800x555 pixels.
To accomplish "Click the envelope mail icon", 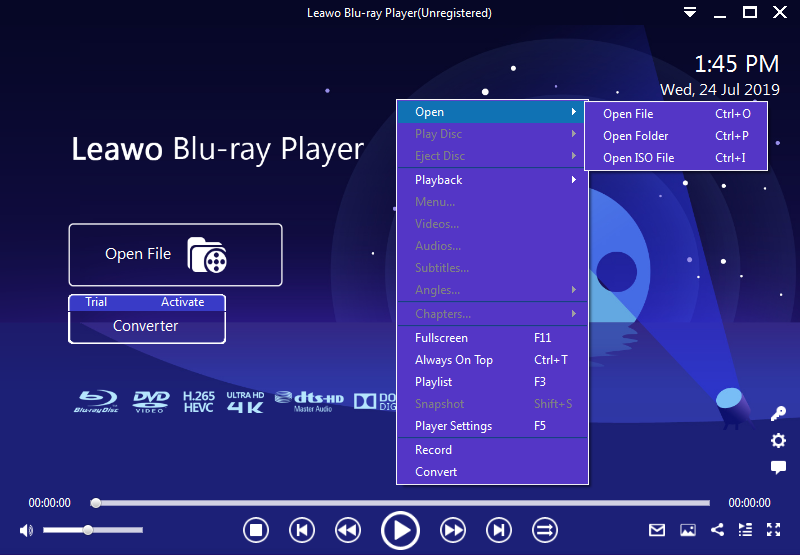I will 657,531.
